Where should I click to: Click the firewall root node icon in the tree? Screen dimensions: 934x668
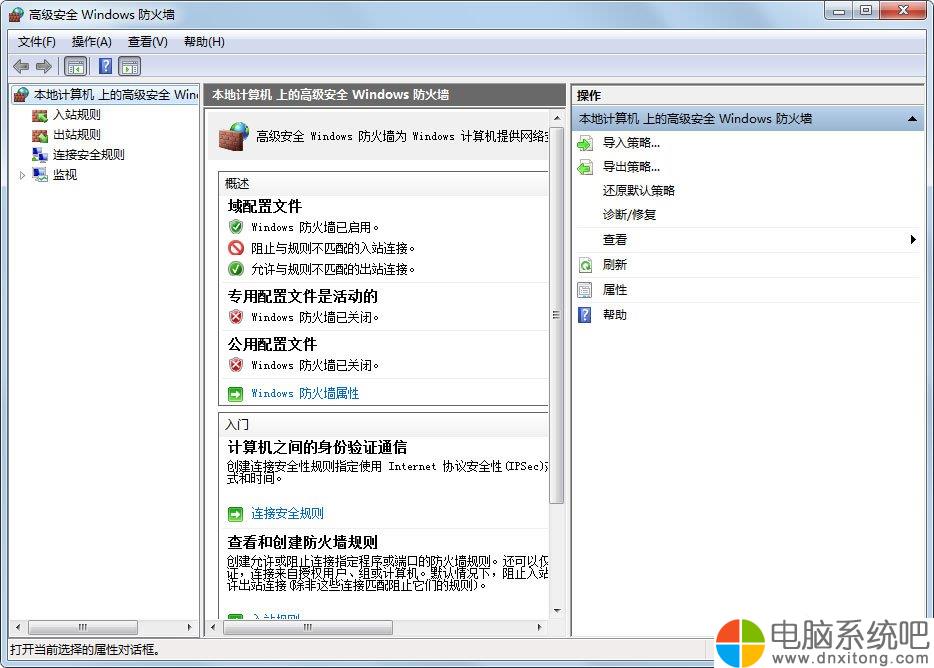21,95
